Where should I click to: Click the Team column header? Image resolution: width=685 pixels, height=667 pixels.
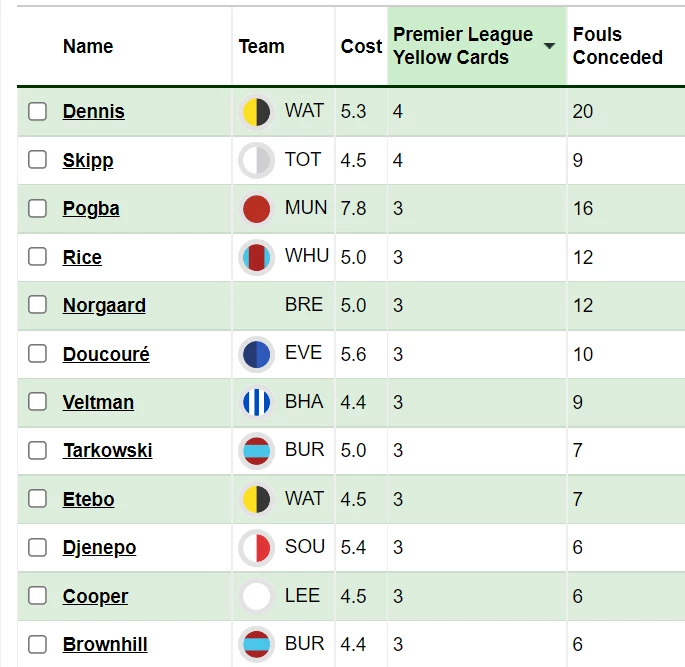(261, 46)
